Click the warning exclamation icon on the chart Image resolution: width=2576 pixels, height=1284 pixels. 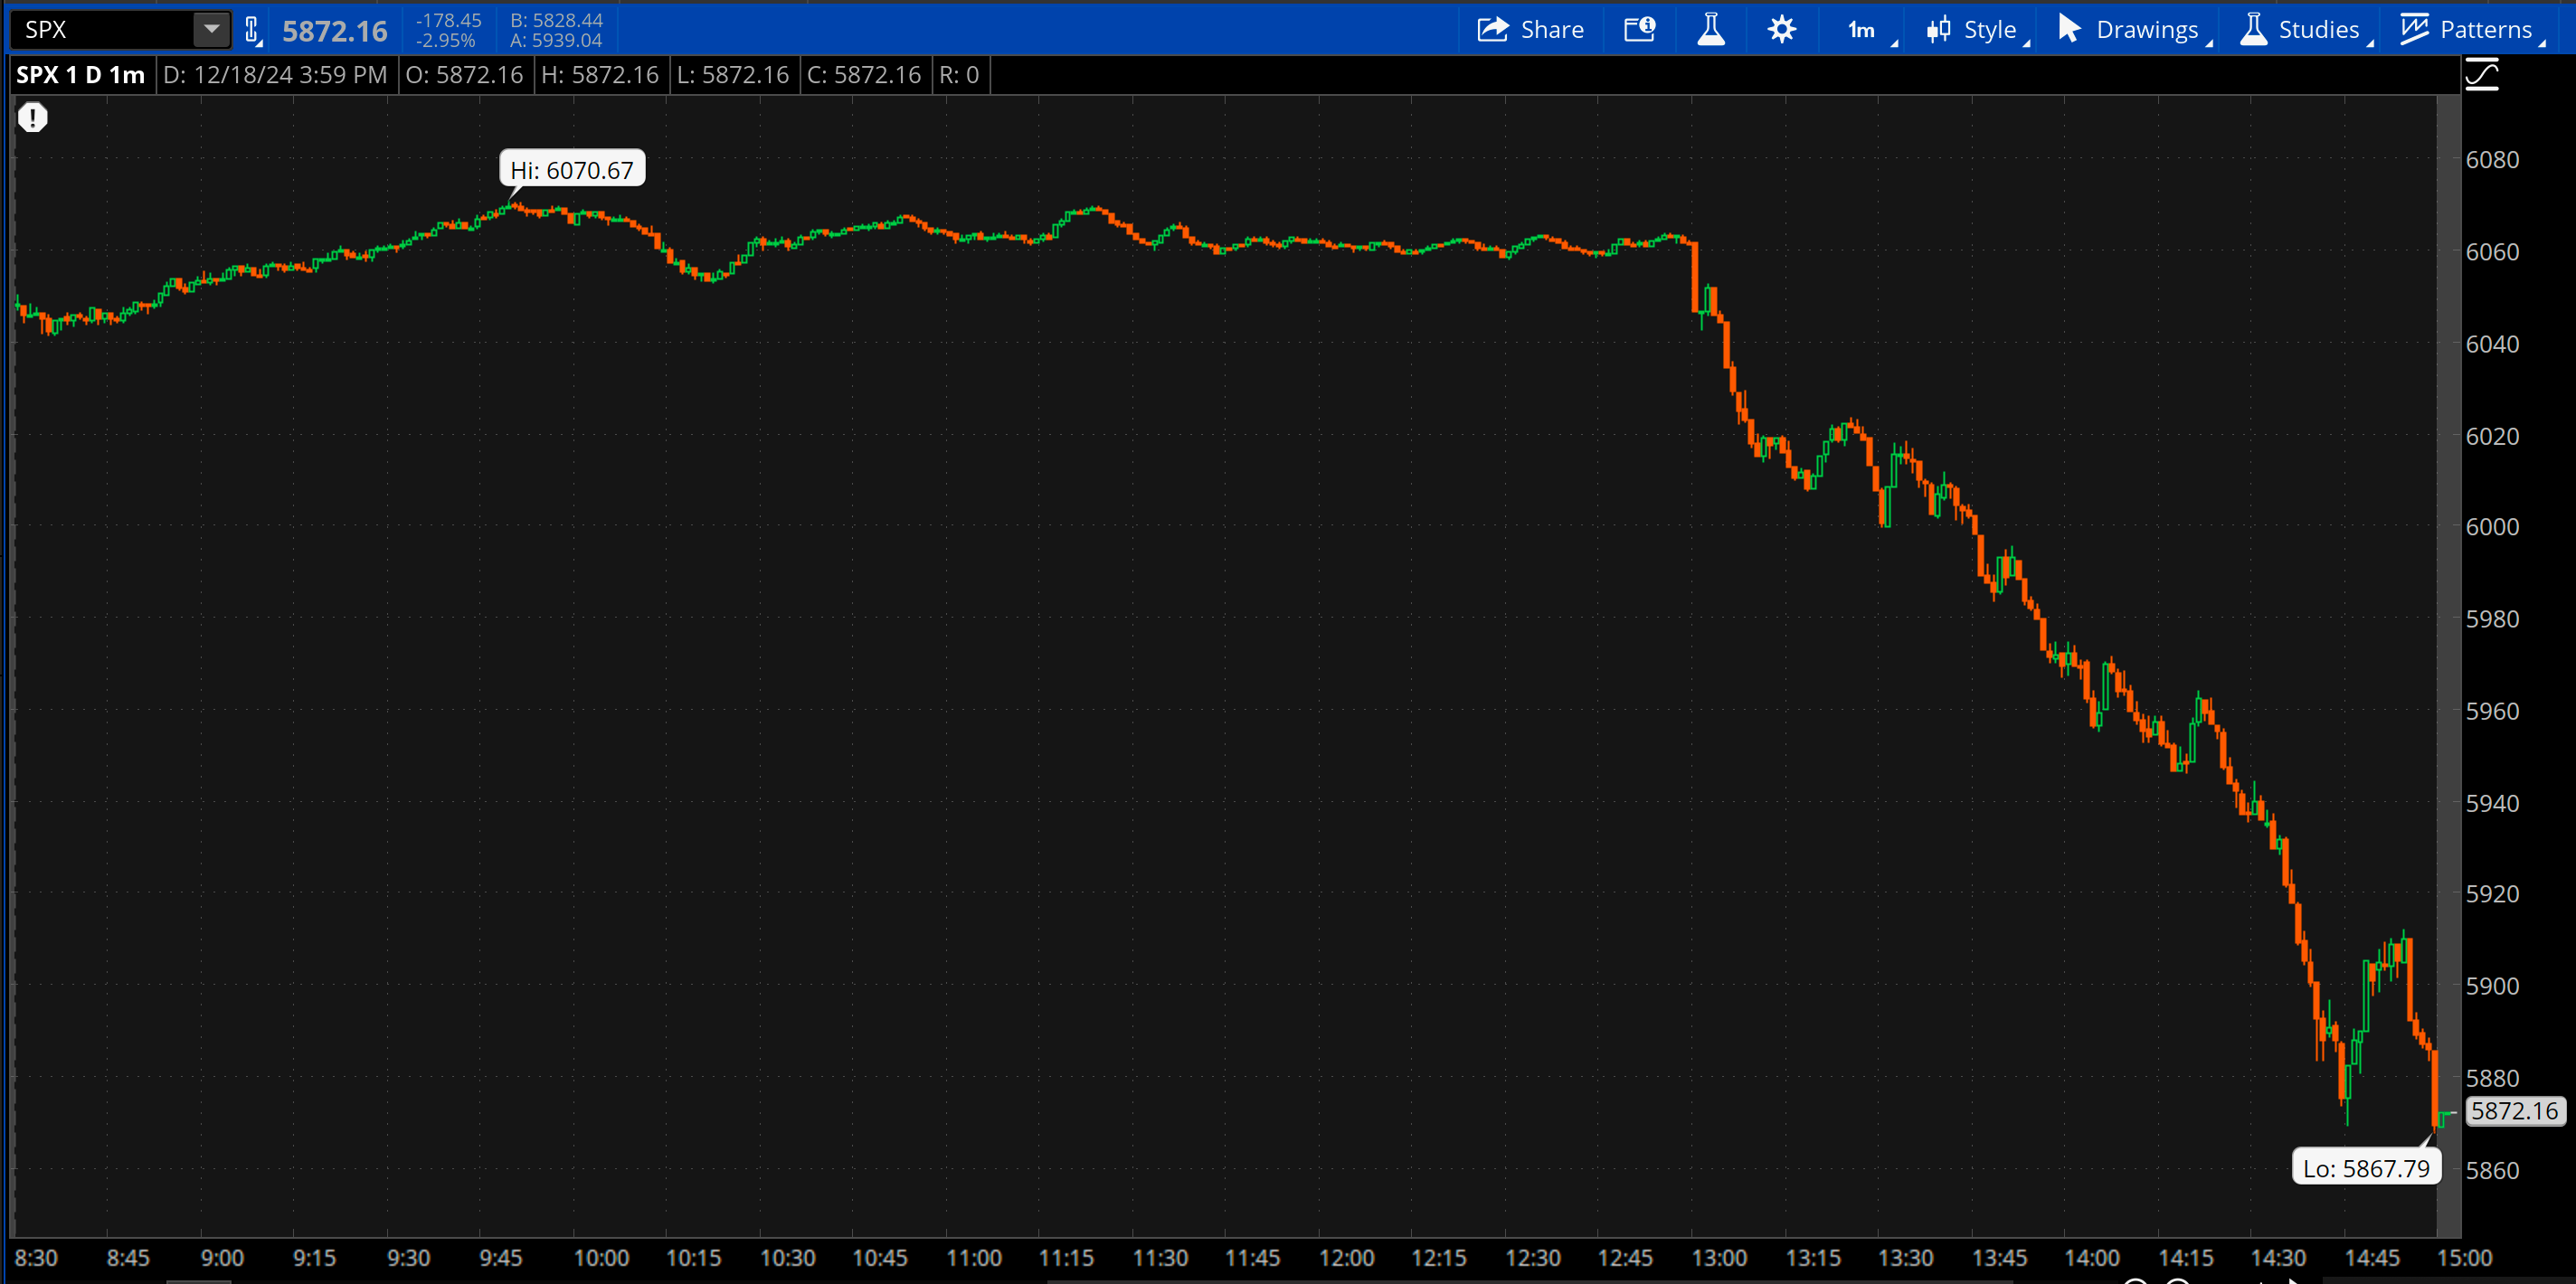click(31, 117)
